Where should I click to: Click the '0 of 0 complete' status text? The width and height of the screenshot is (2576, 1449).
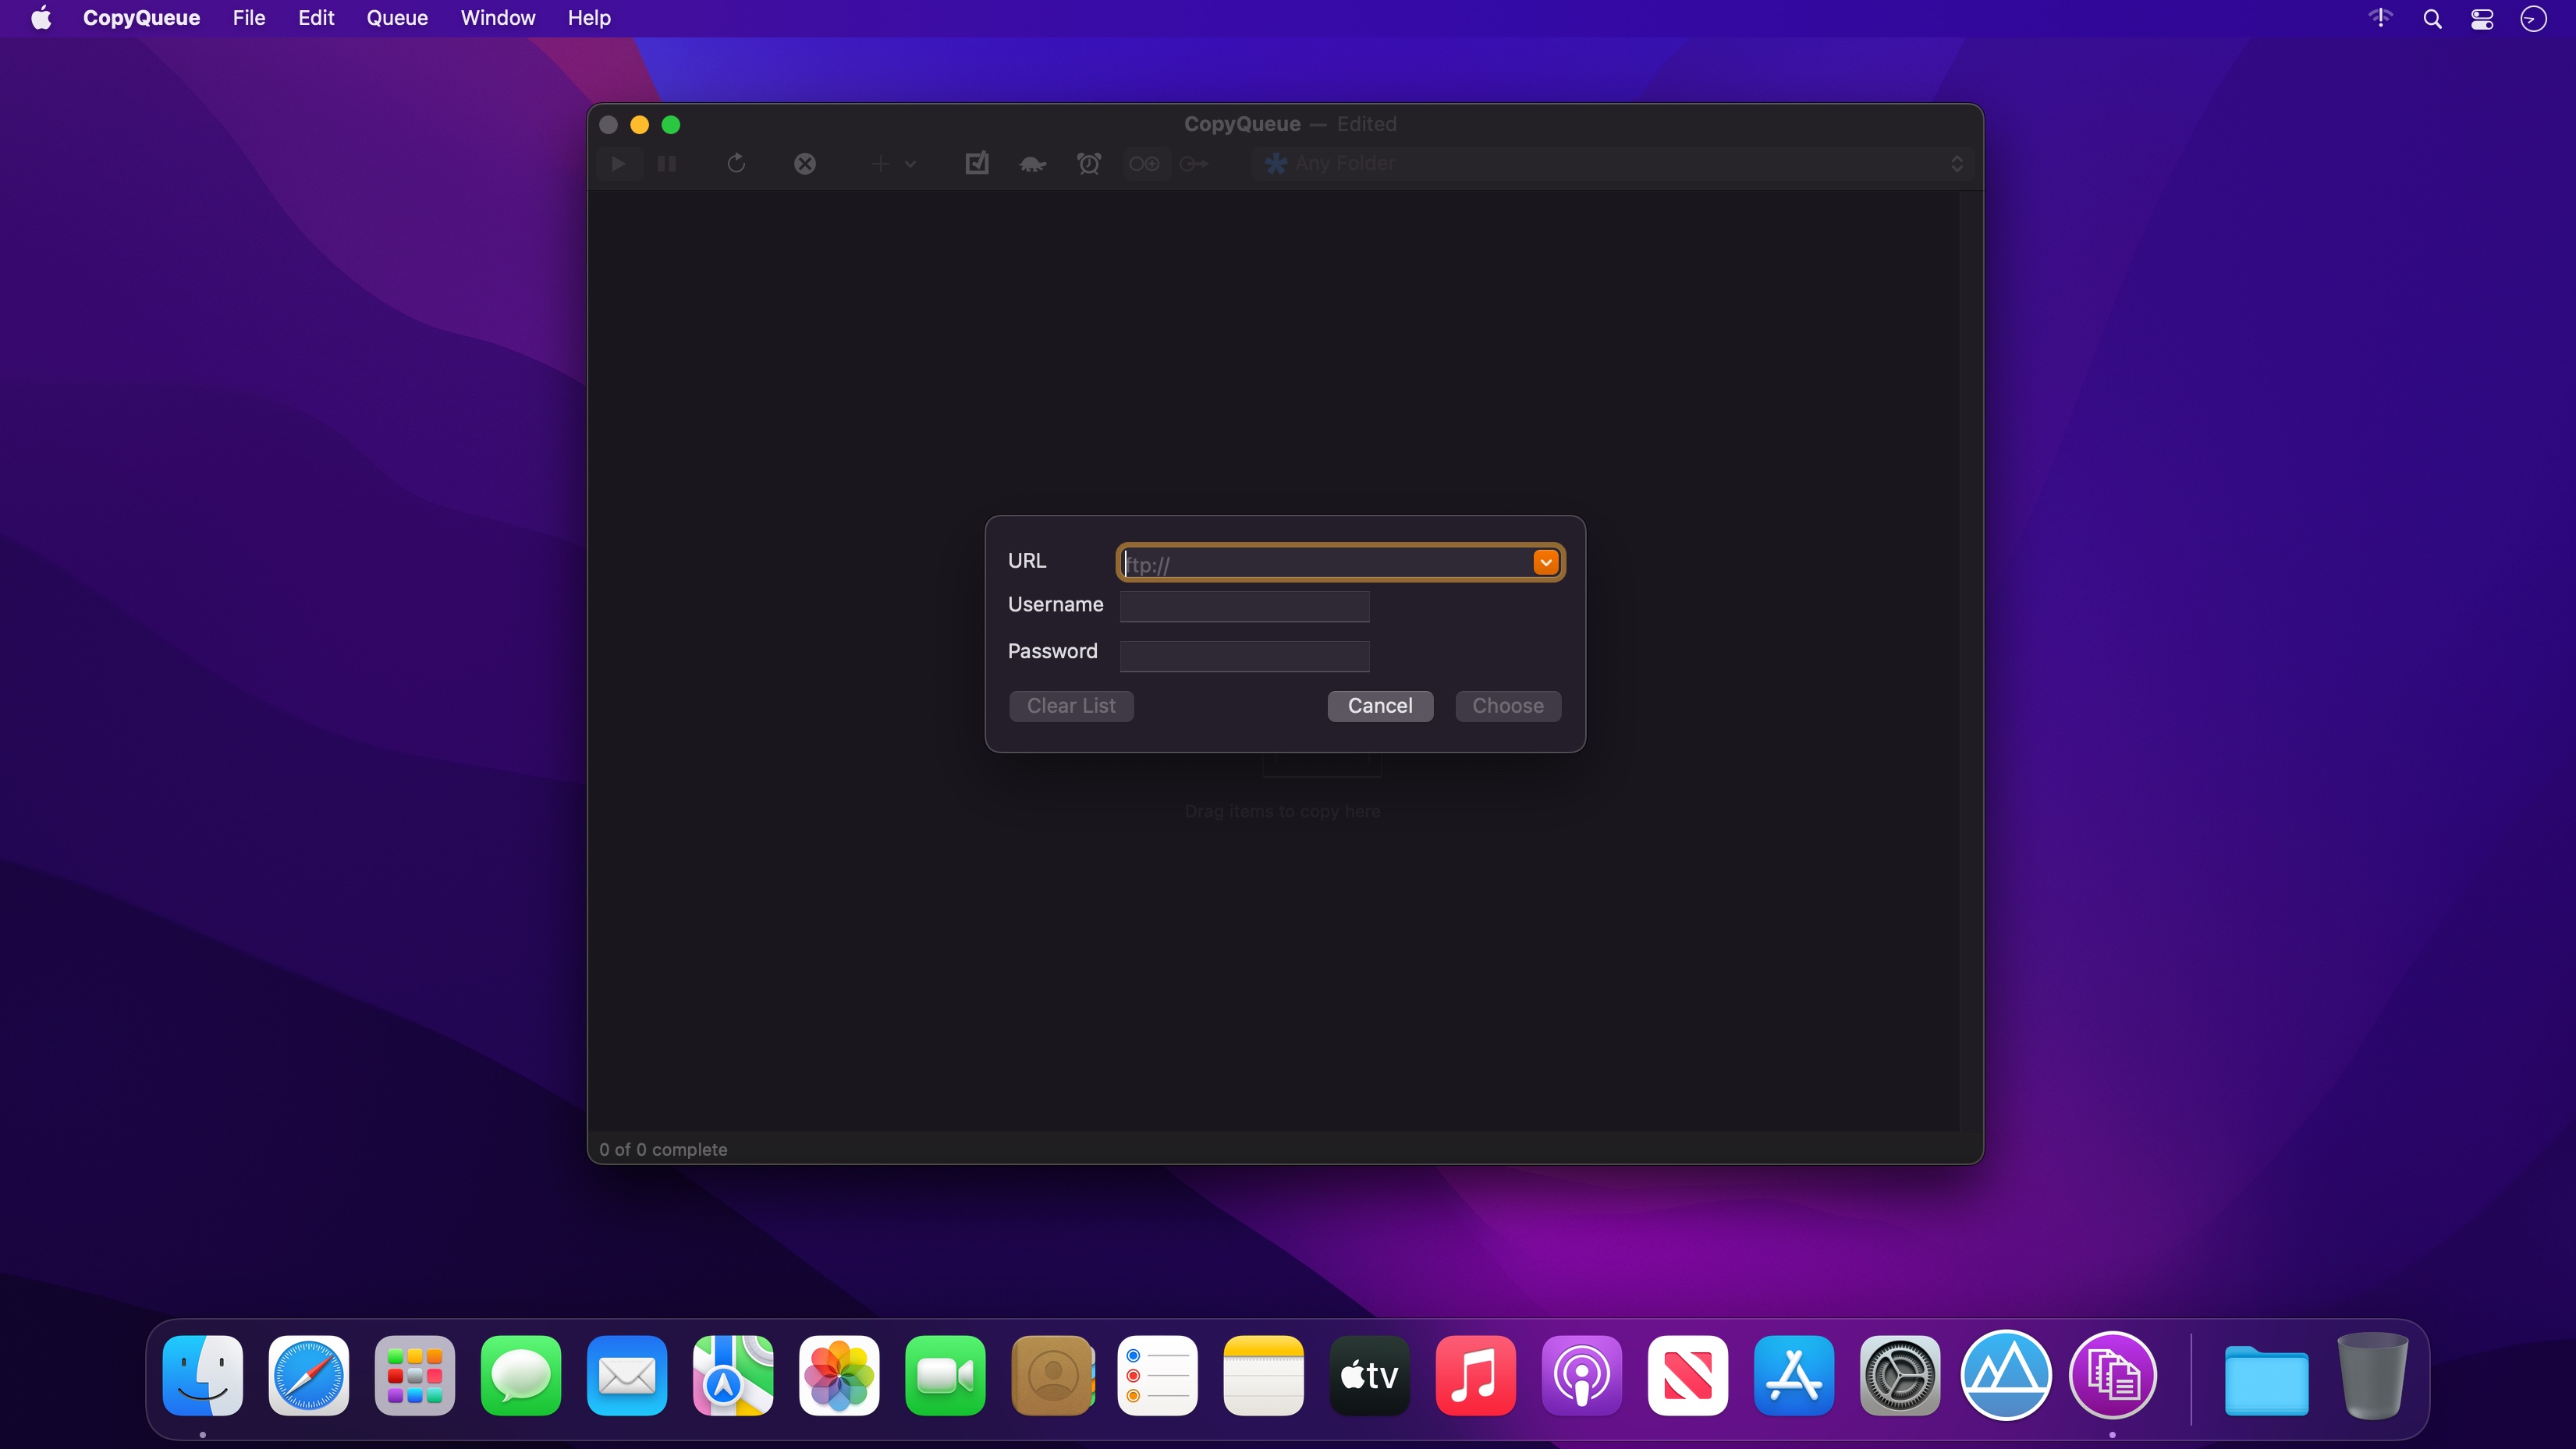coord(663,1150)
